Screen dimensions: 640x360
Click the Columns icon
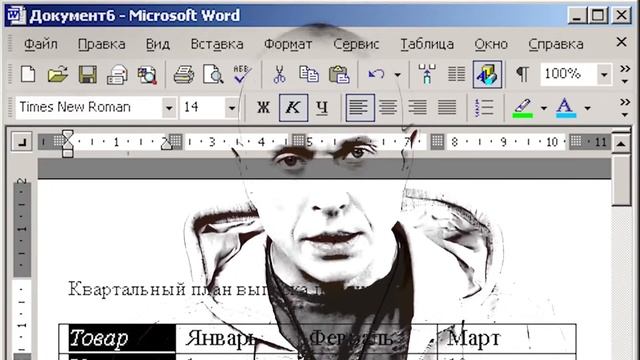[456, 75]
